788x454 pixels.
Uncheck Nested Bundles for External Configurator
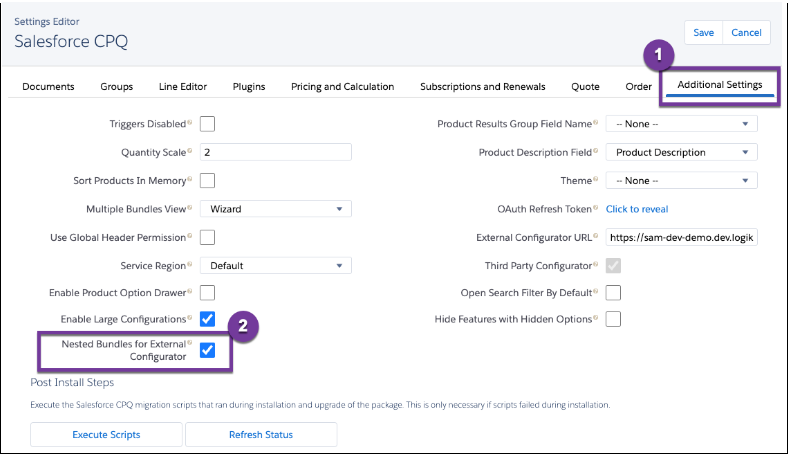(207, 350)
